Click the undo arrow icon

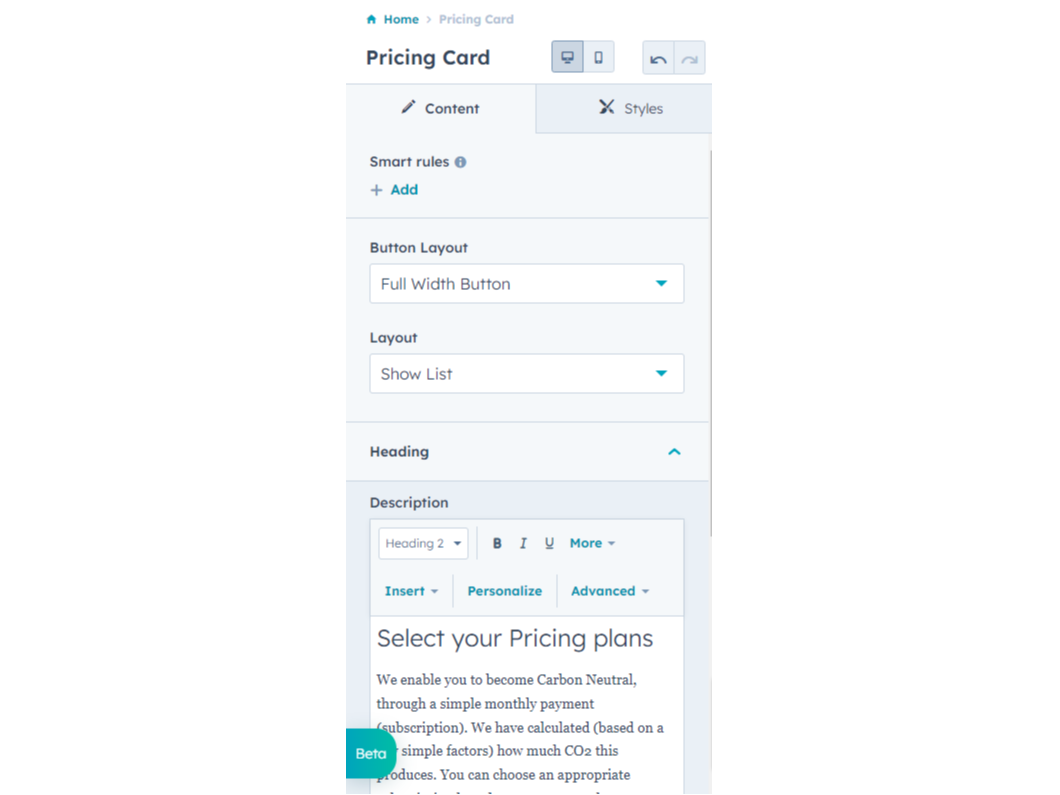click(658, 58)
